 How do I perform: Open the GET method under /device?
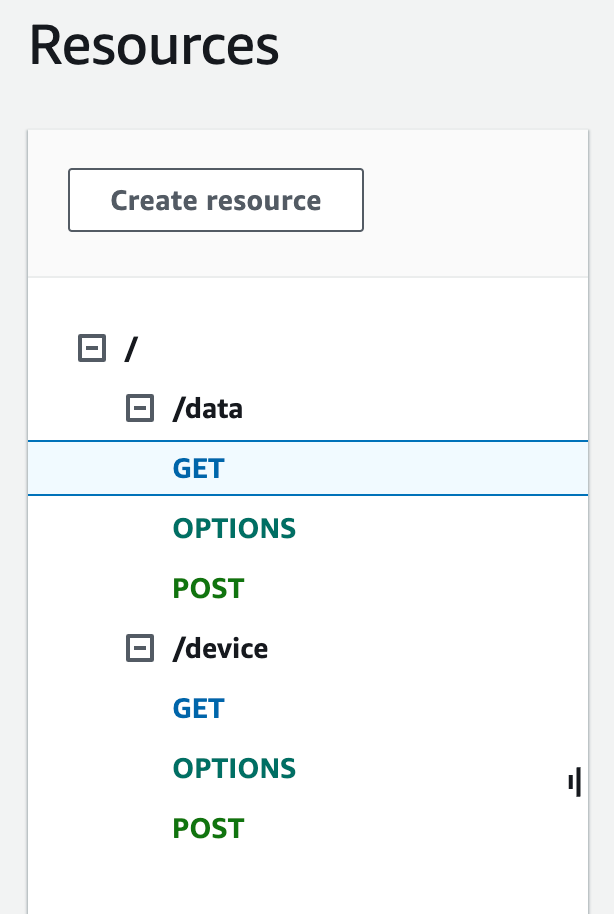[198, 709]
